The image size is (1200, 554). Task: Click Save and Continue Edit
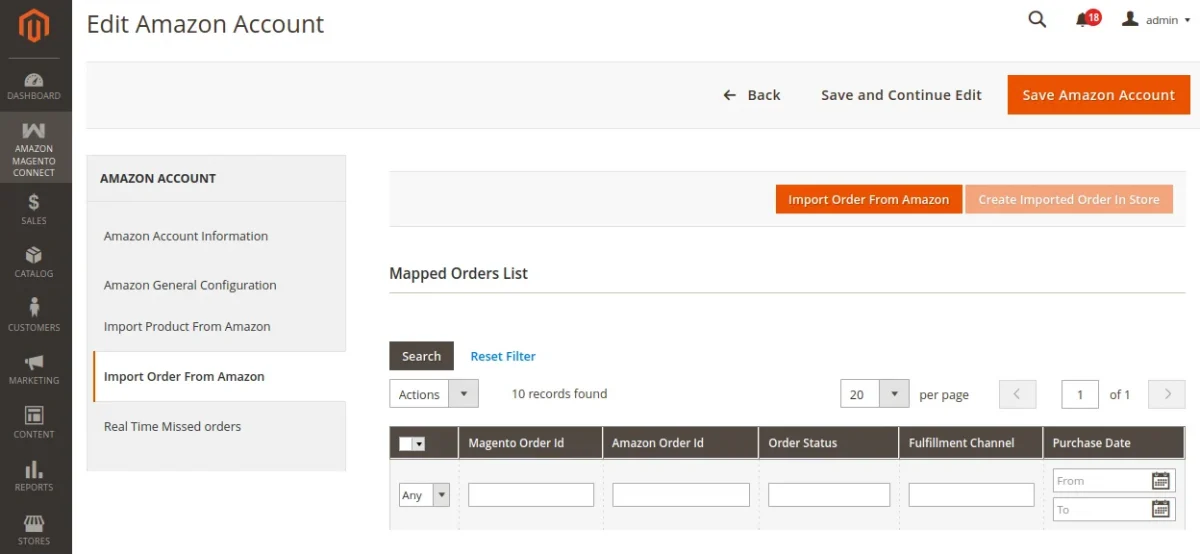coord(901,95)
